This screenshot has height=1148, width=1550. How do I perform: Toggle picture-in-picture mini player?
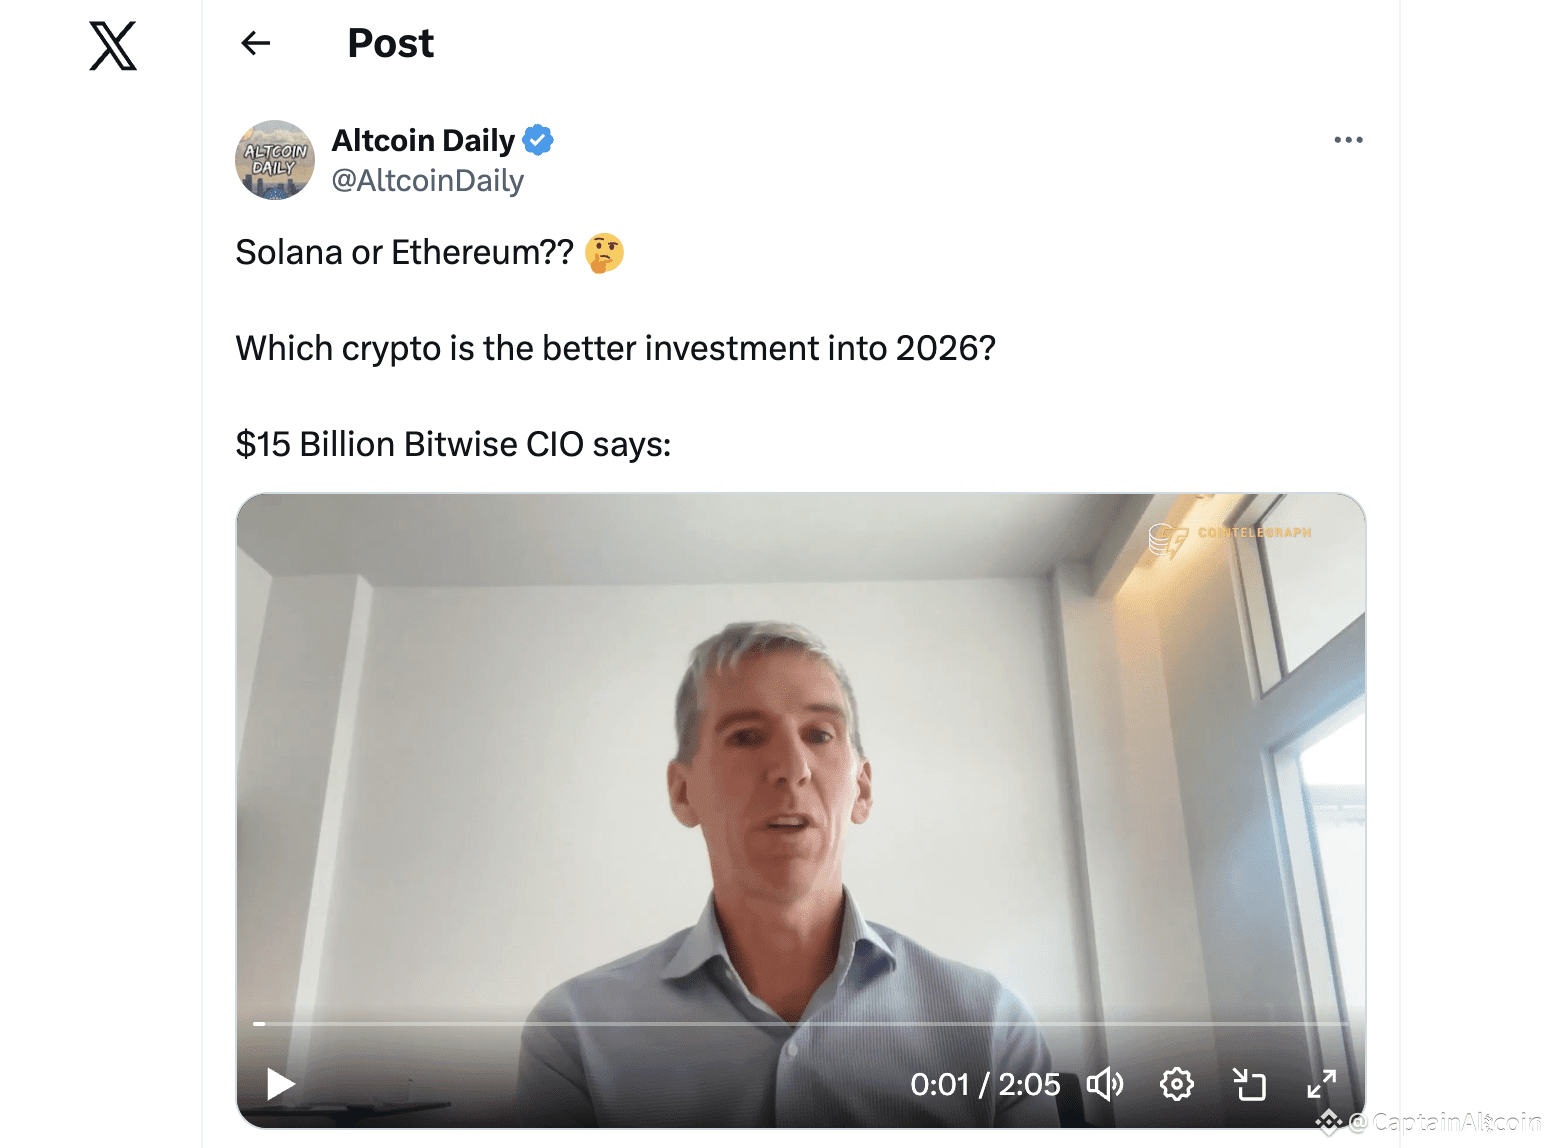pos(1249,1084)
